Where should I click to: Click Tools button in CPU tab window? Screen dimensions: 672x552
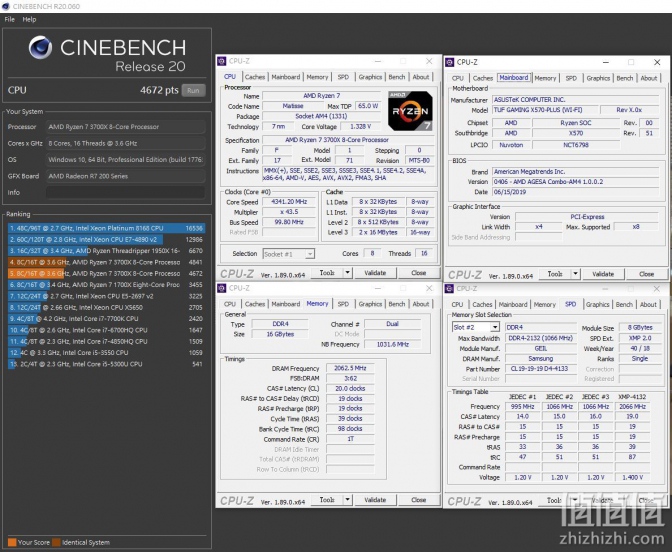pyautogui.click(x=327, y=273)
